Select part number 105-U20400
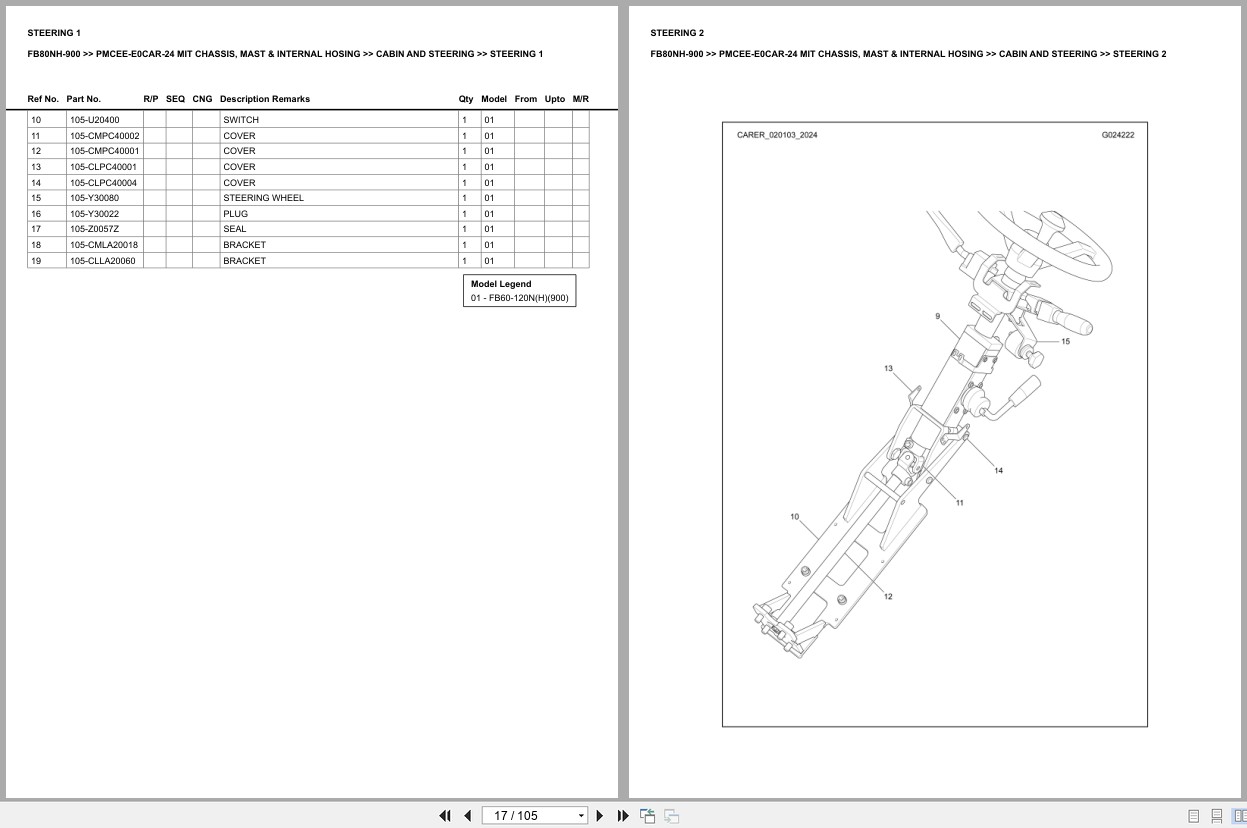 pos(94,120)
